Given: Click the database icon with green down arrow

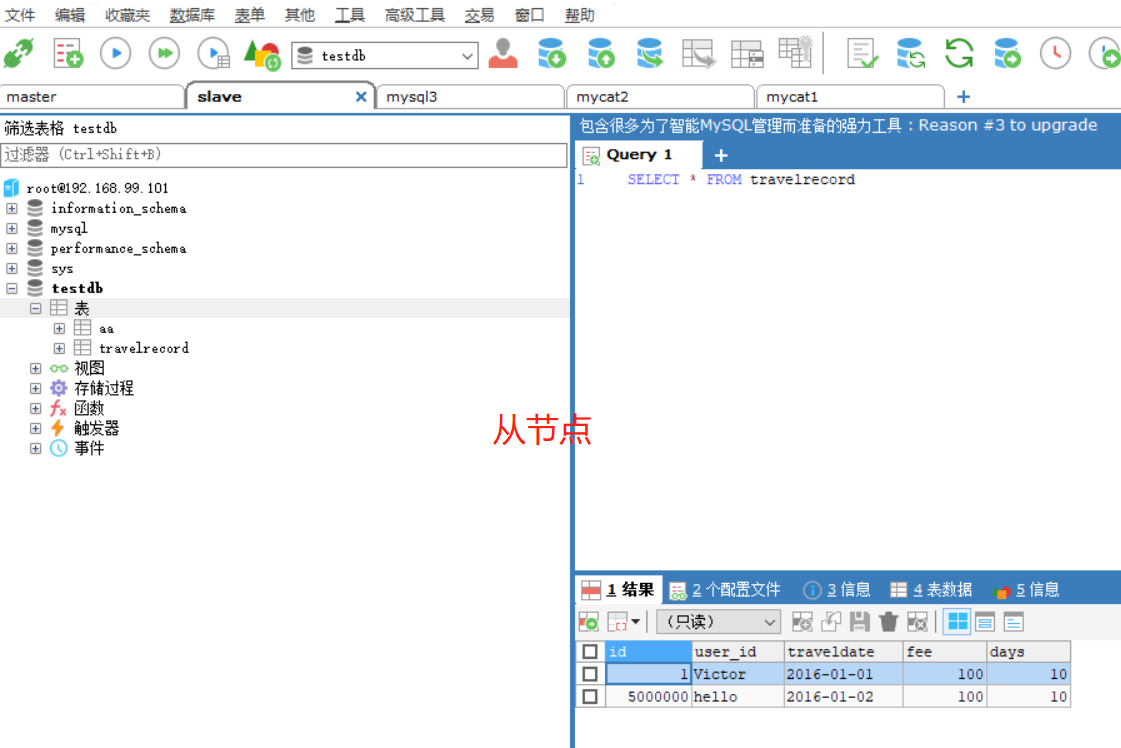Looking at the screenshot, I should [551, 54].
